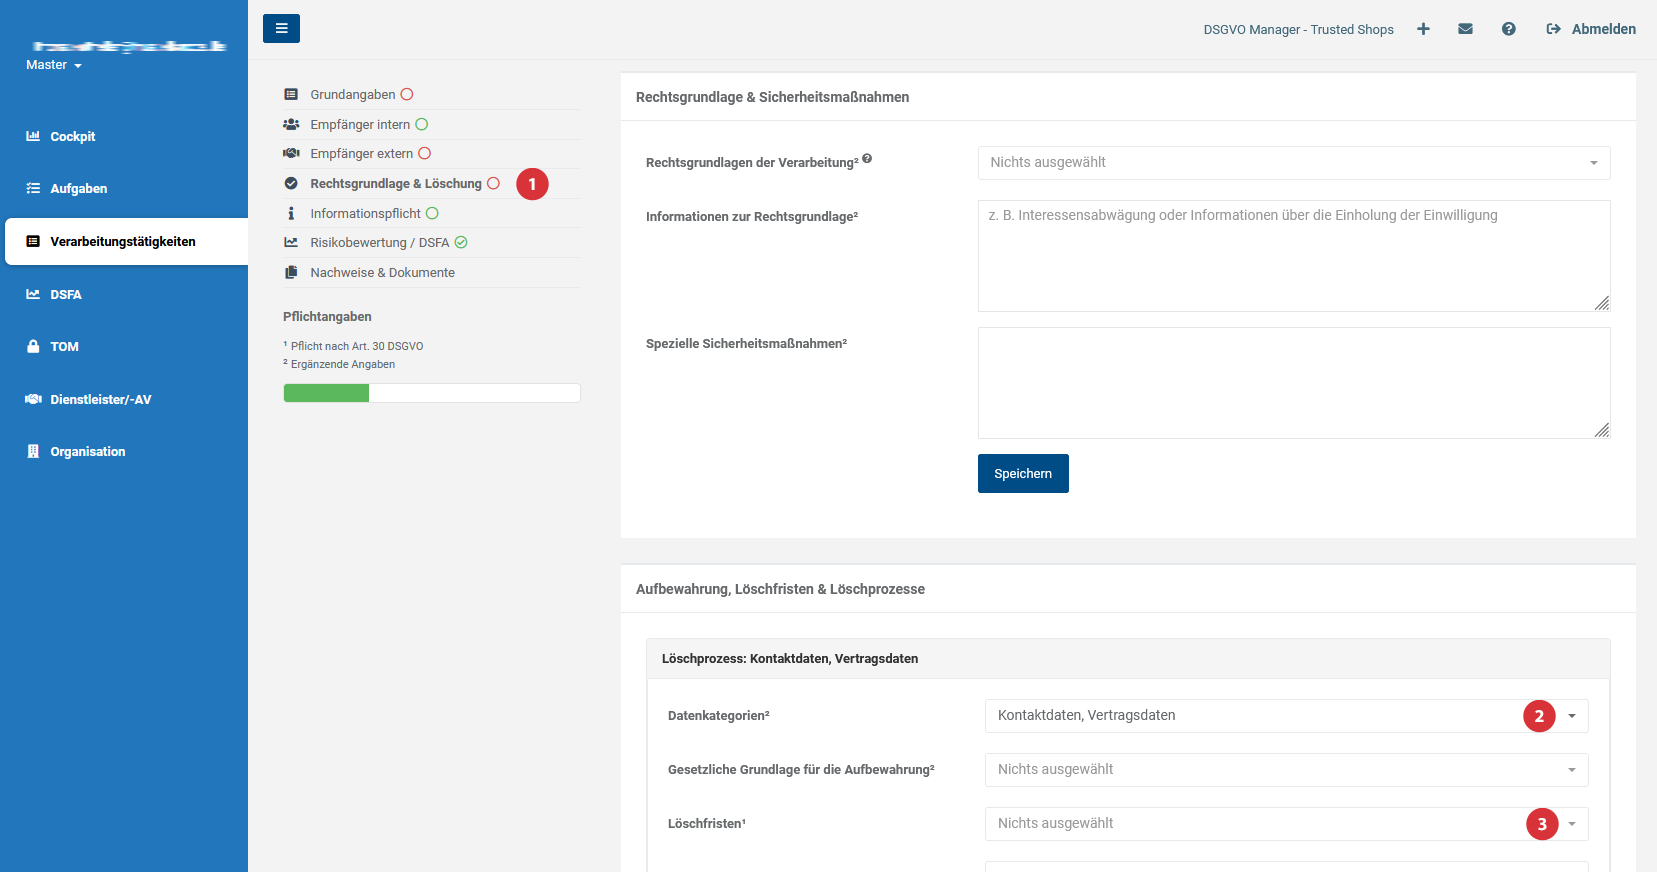Screen dimensions: 1657x872
Task: Open TOM in sidebar
Action: [x=64, y=347]
